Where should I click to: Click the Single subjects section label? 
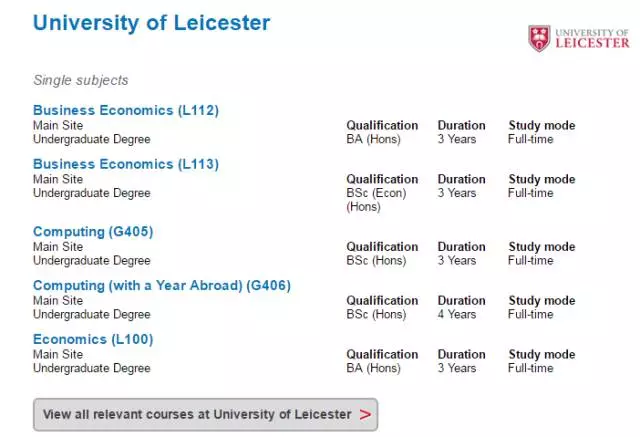[81, 80]
